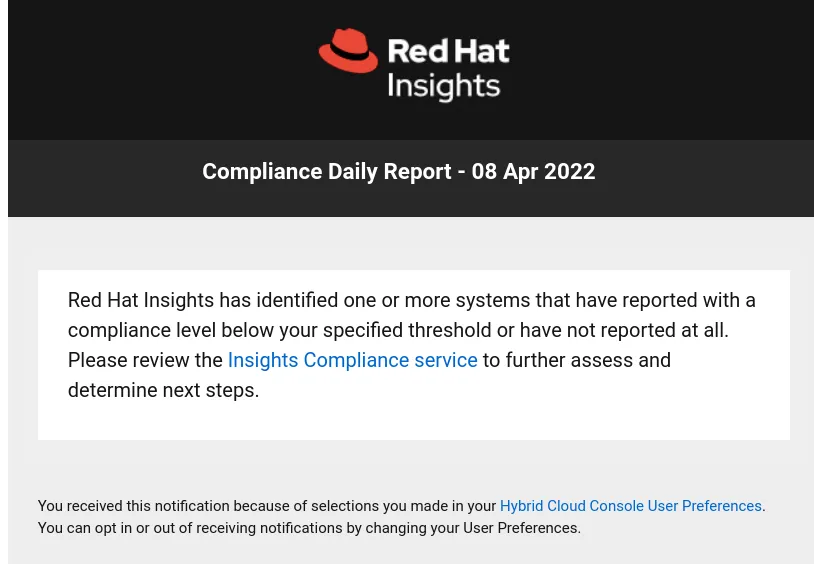This screenshot has height=564, width=814.
Task: Click the "08 Apr 2022" date in the title
Action: coord(533,171)
